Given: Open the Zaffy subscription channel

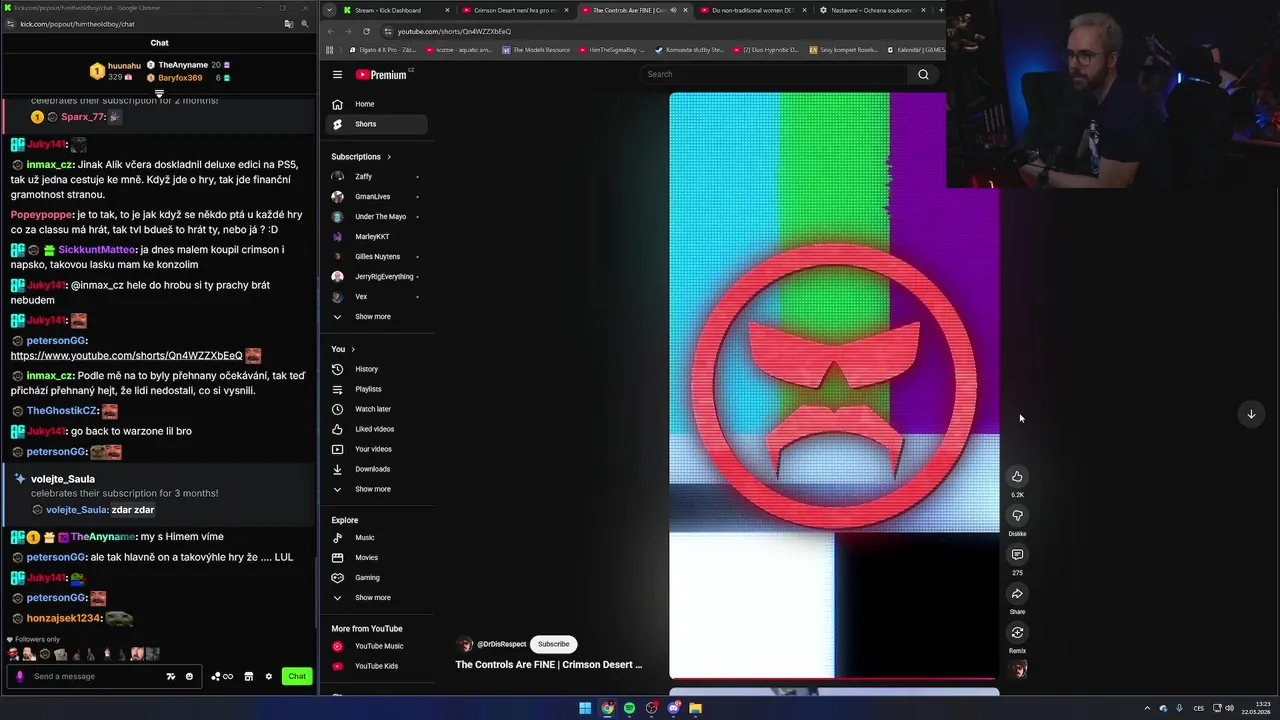Looking at the screenshot, I should 376,177.
